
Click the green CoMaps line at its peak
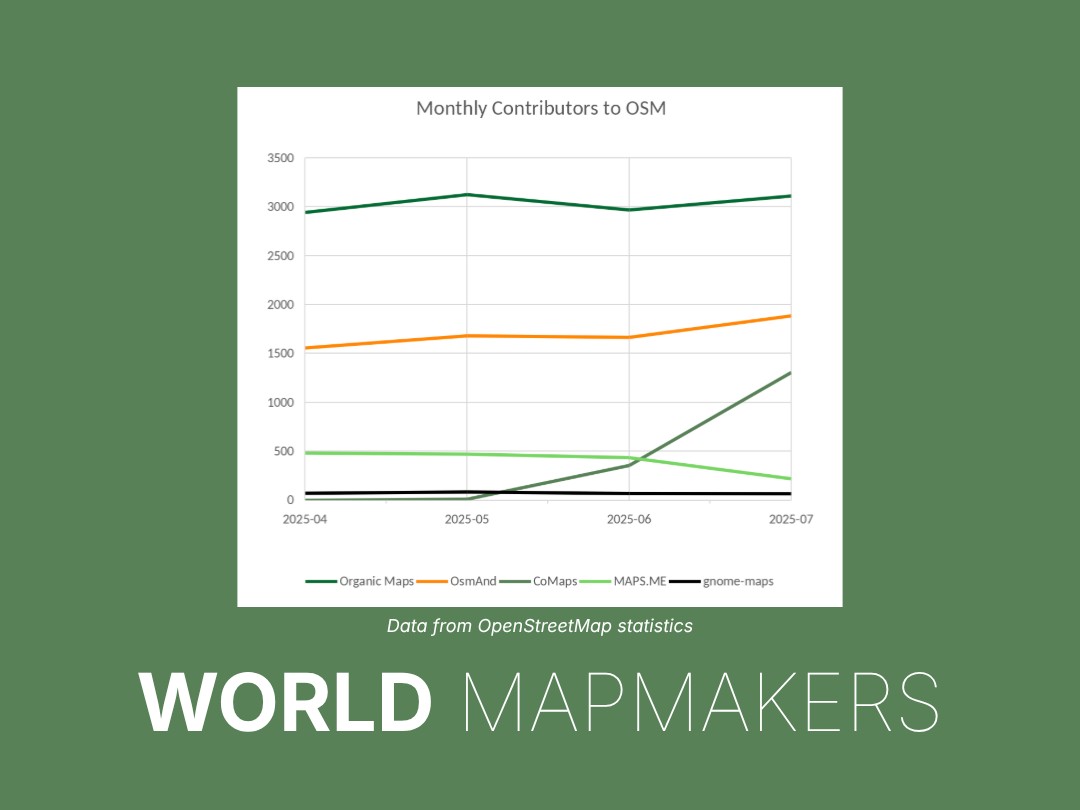(789, 372)
